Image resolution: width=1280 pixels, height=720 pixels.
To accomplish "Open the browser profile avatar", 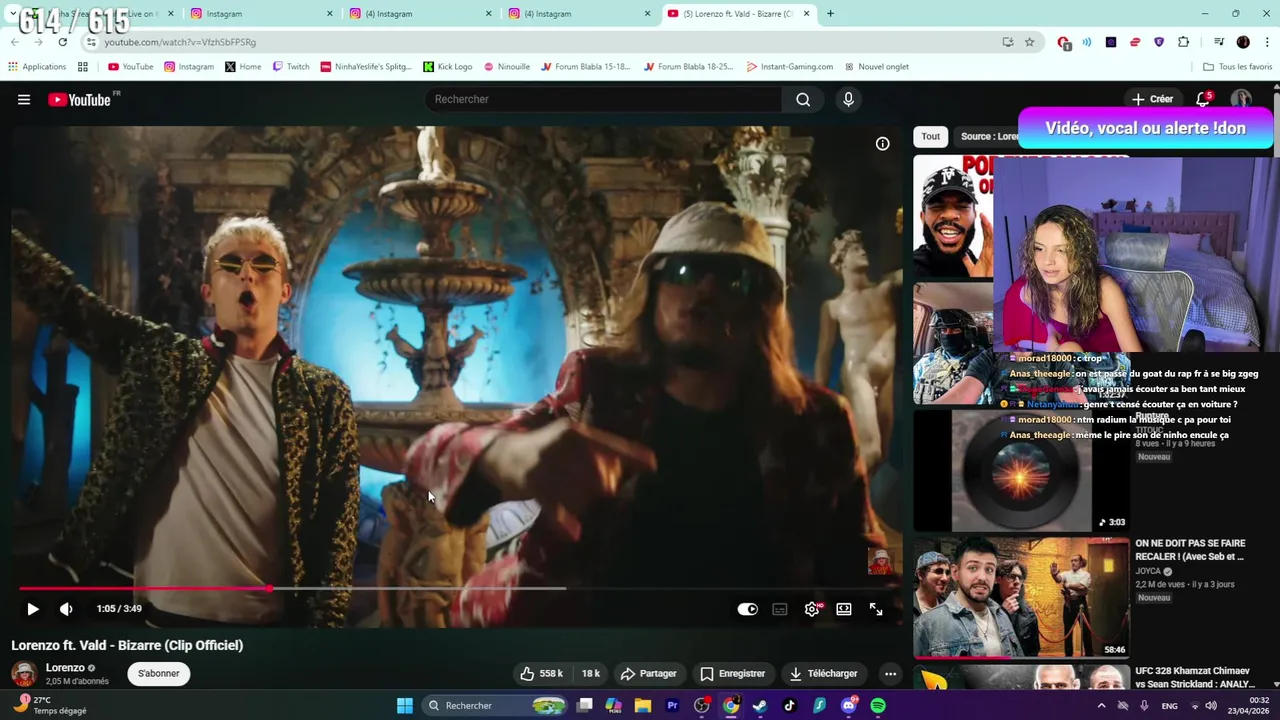I will click(x=1243, y=42).
